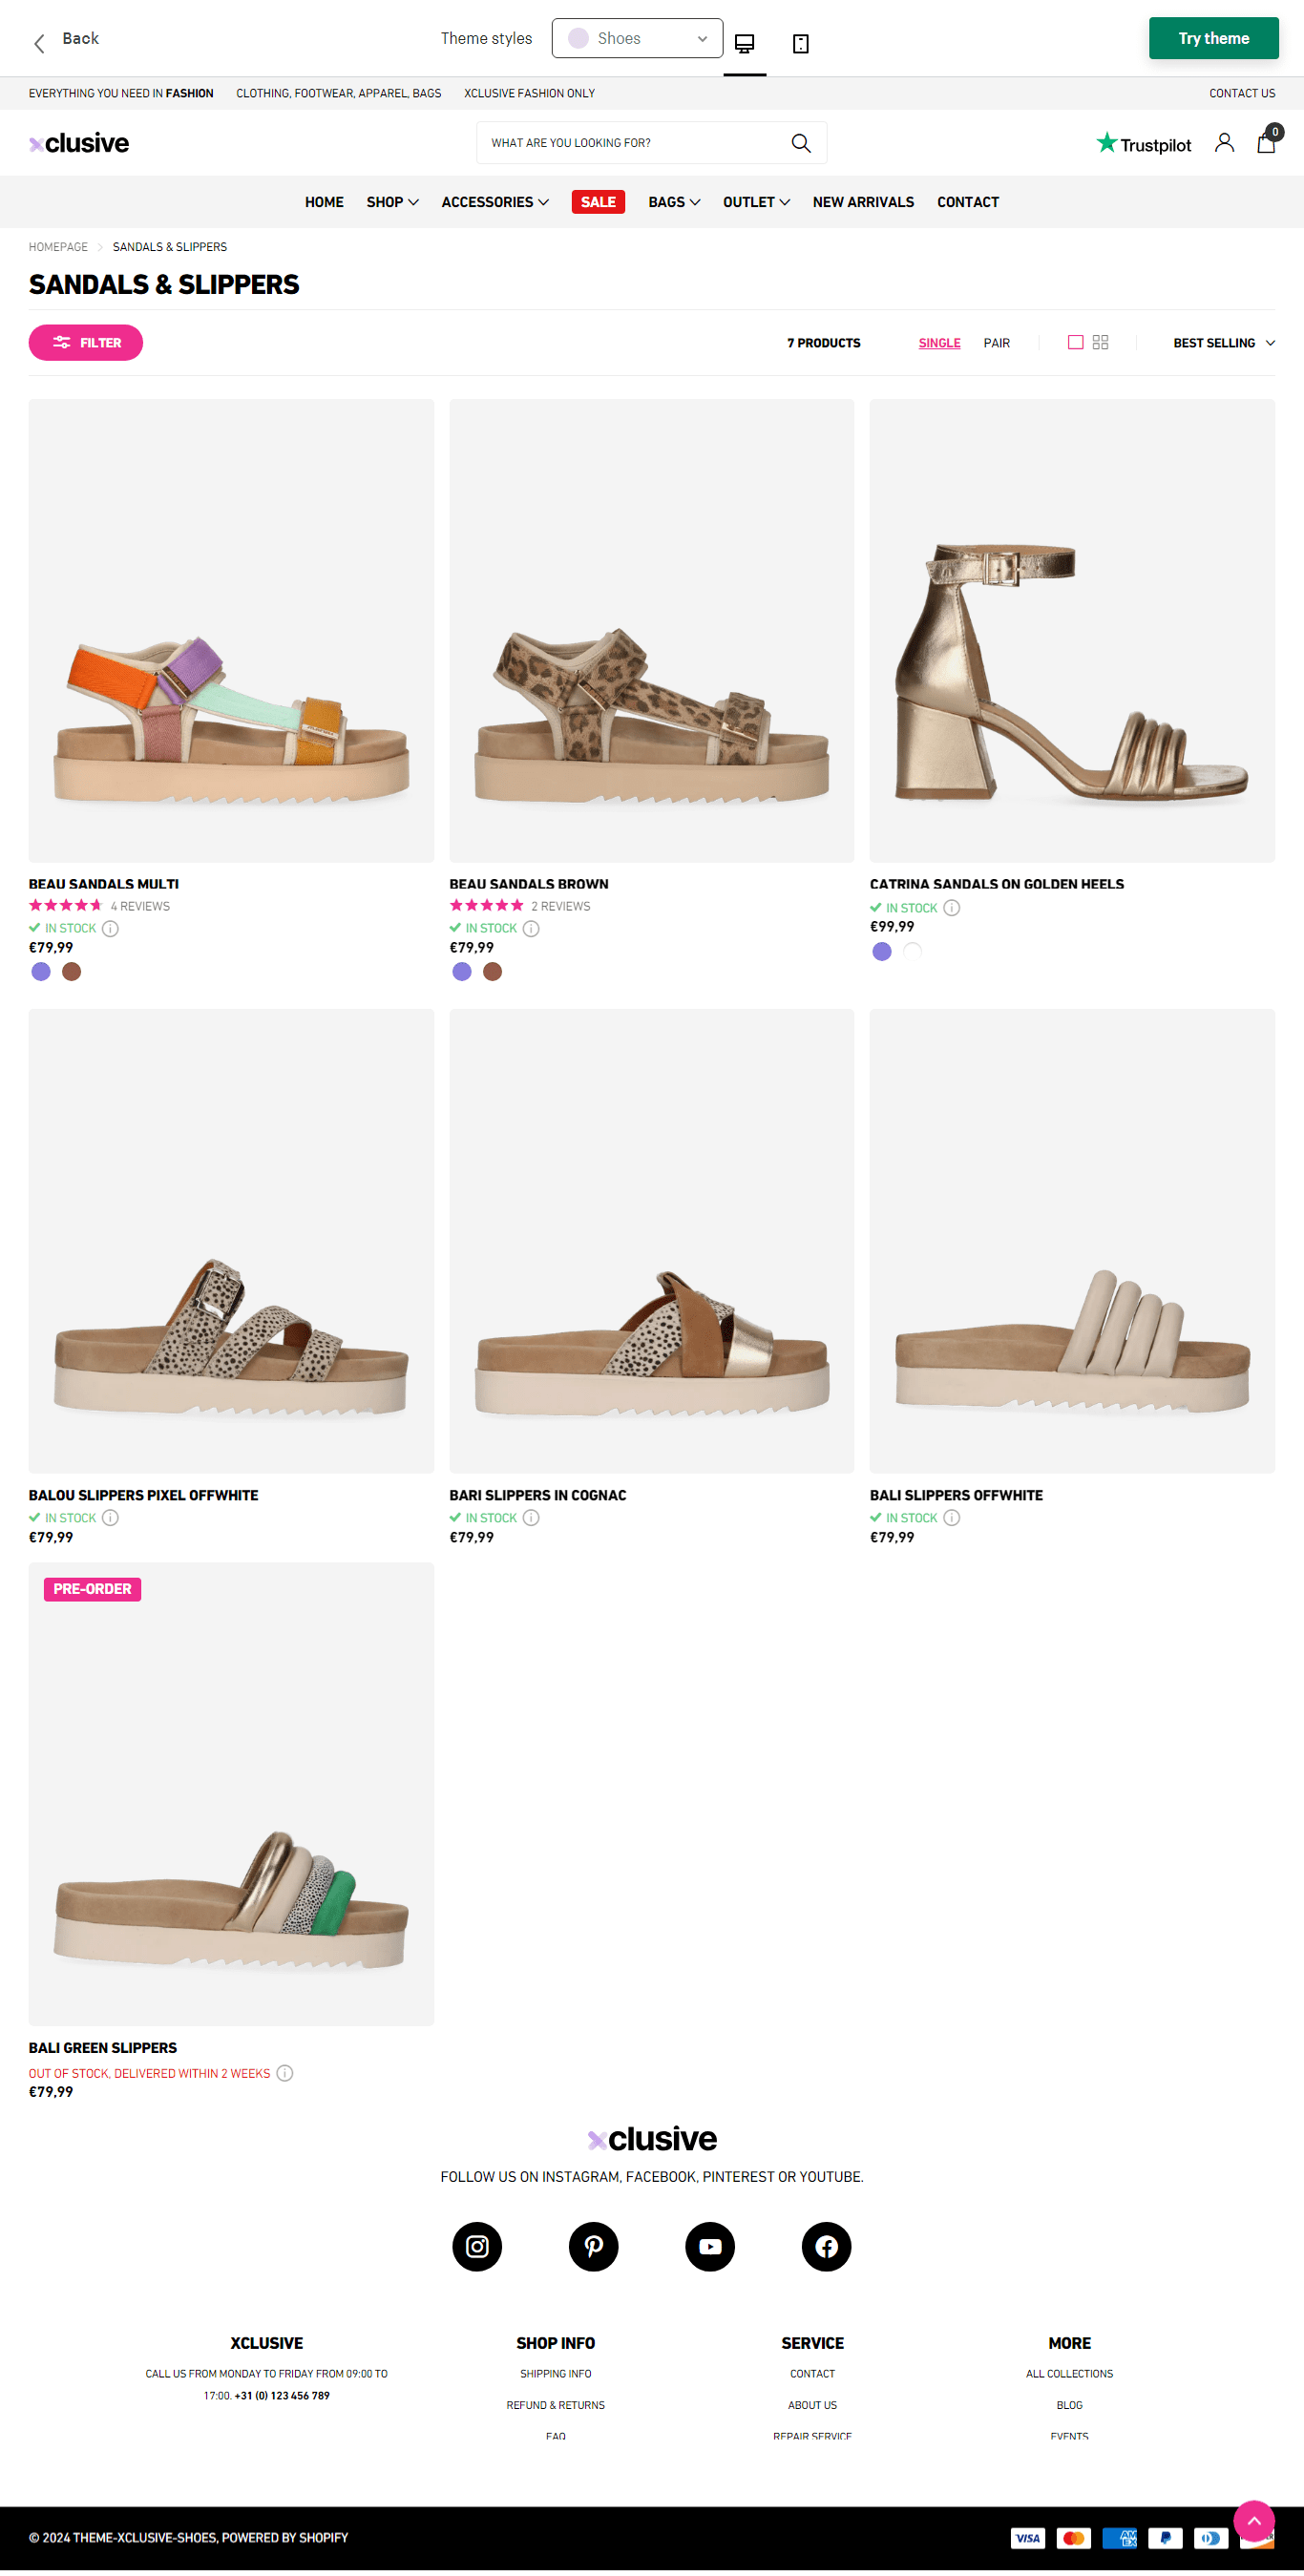Go to New Arrivals page

click(863, 202)
